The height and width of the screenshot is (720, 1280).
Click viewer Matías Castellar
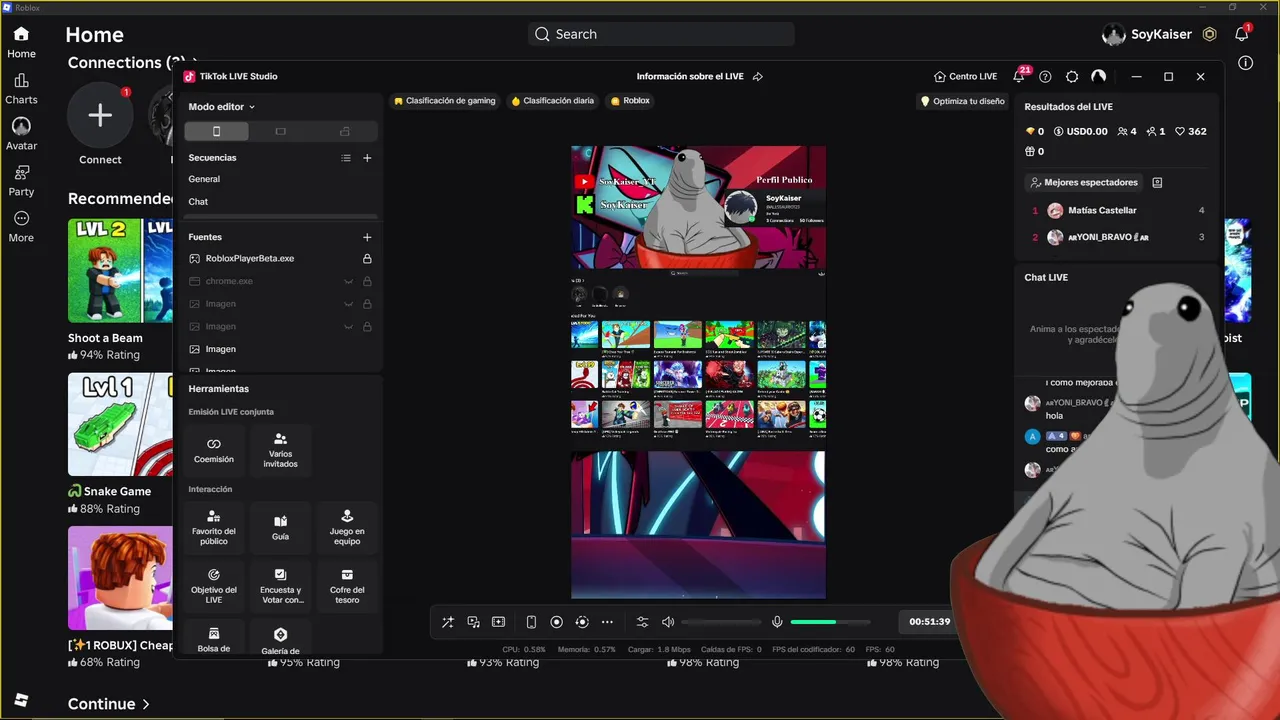pos(1102,211)
